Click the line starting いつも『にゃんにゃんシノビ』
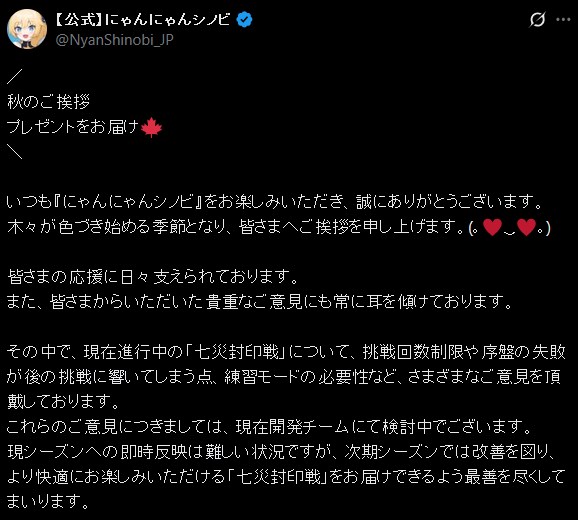The image size is (578, 520). 275,202
